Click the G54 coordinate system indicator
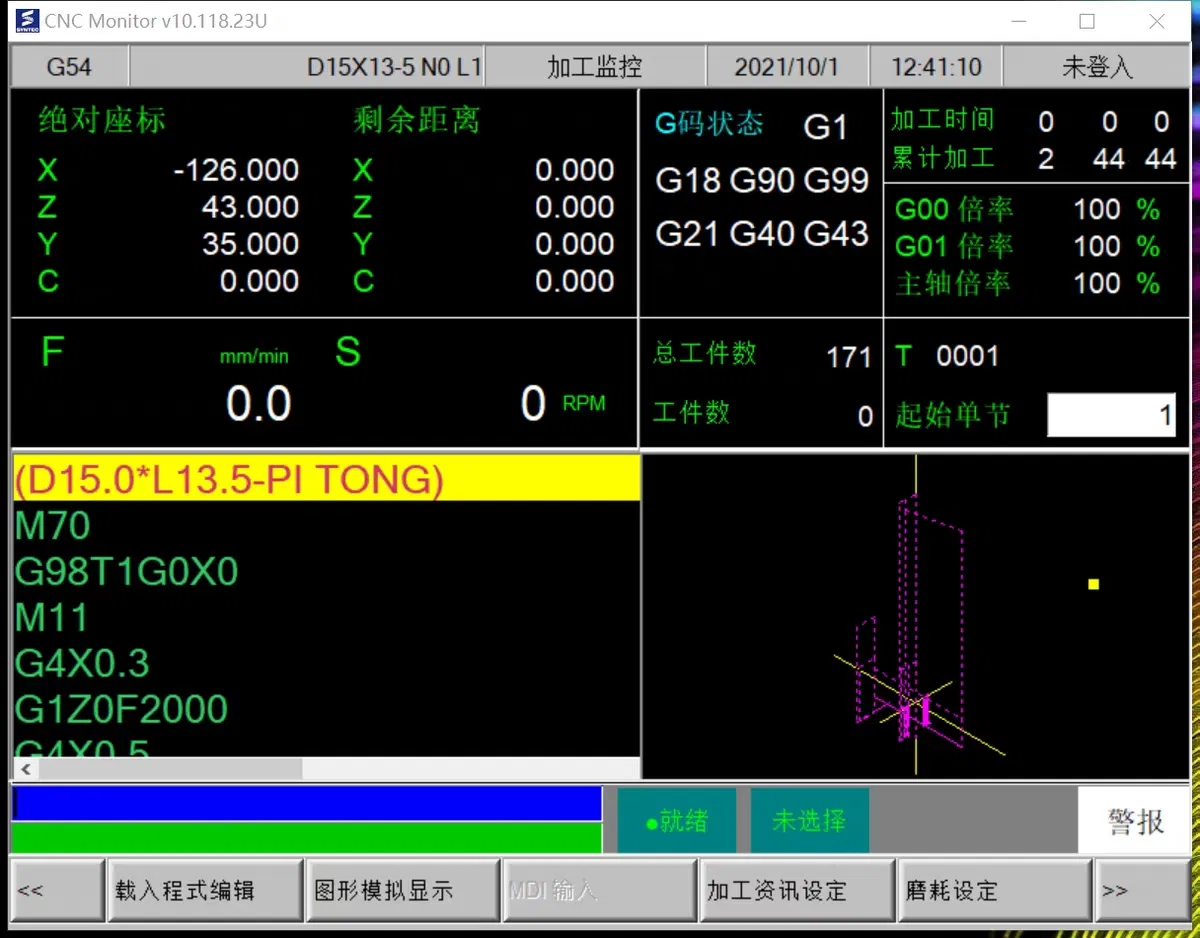Viewport: 1200px width, 938px height. tap(69, 67)
